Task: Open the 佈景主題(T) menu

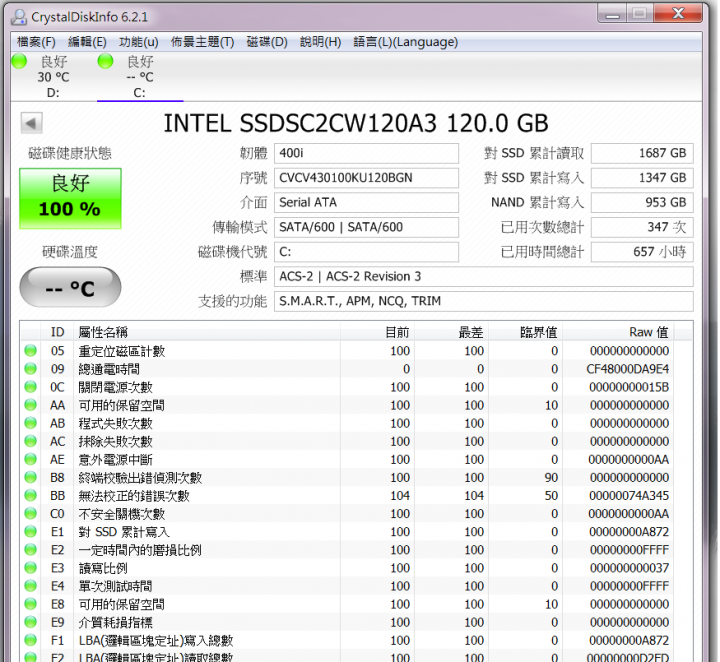Action: (202, 42)
